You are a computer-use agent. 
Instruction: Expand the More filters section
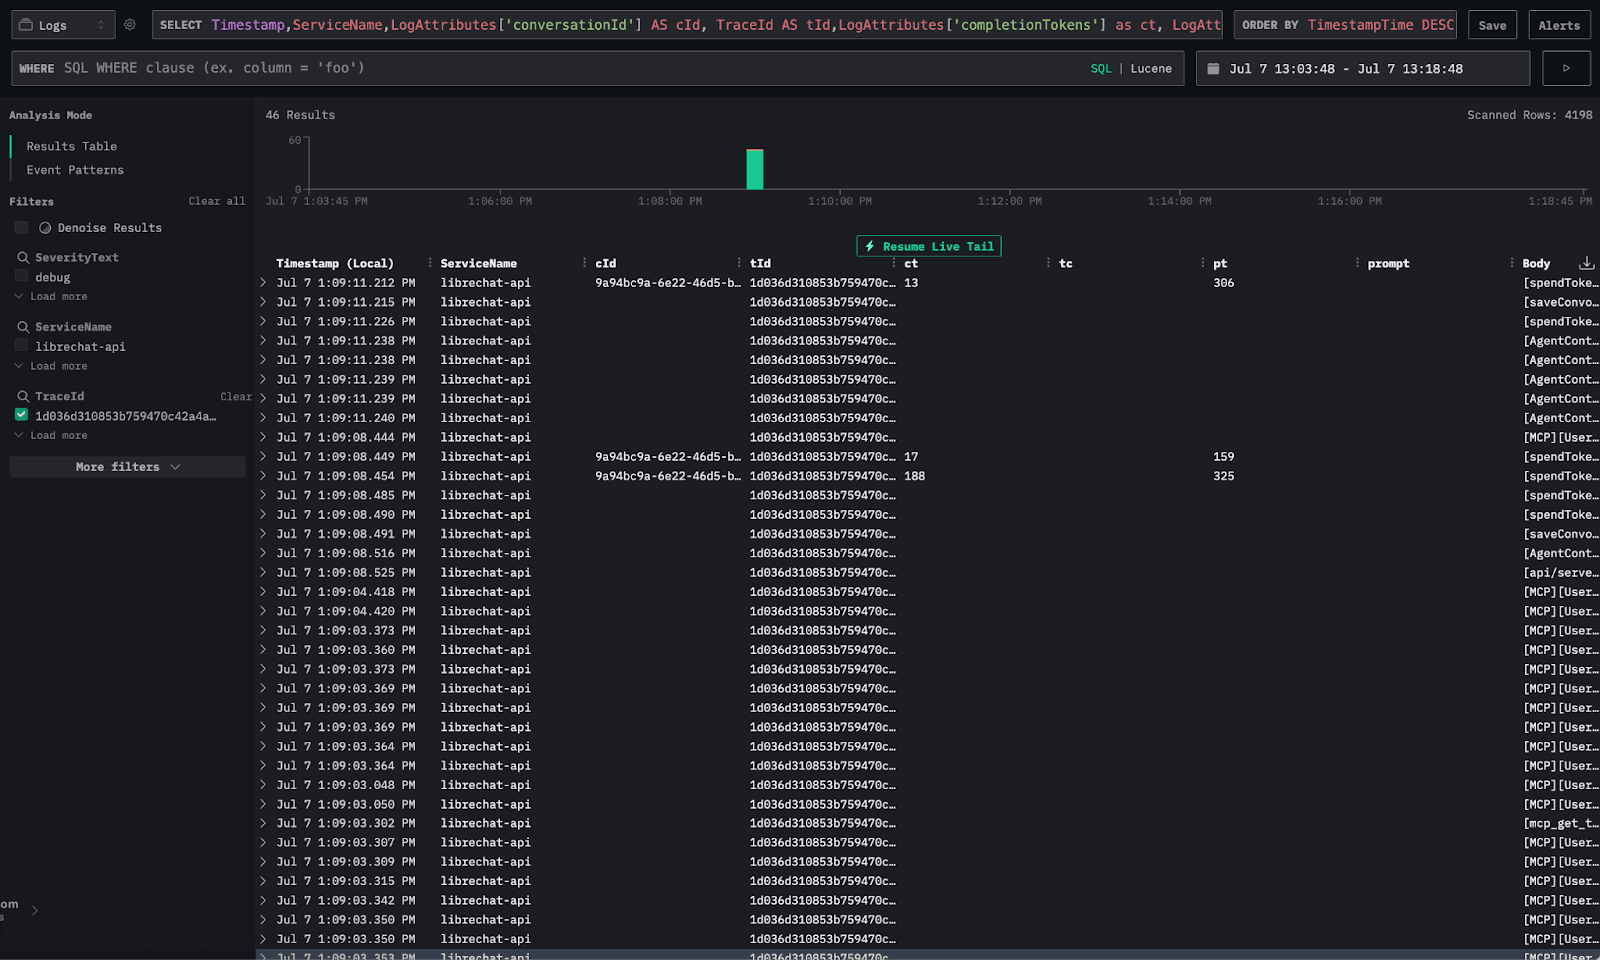[127, 467]
